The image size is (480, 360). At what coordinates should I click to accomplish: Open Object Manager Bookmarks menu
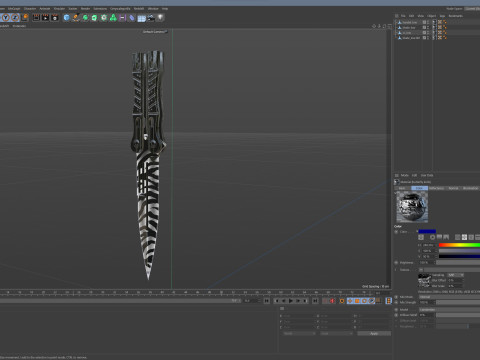click(x=455, y=16)
